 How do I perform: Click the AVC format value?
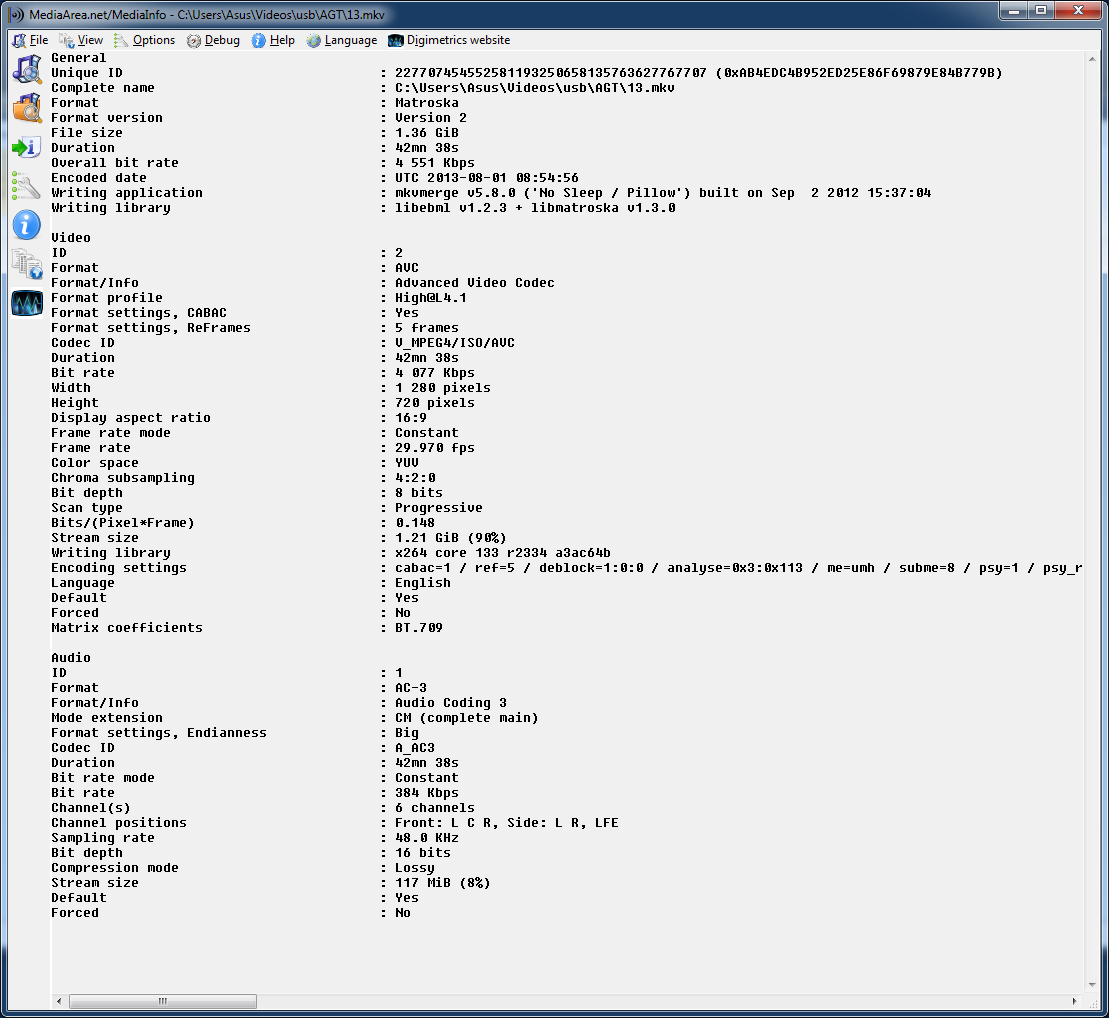coord(407,268)
